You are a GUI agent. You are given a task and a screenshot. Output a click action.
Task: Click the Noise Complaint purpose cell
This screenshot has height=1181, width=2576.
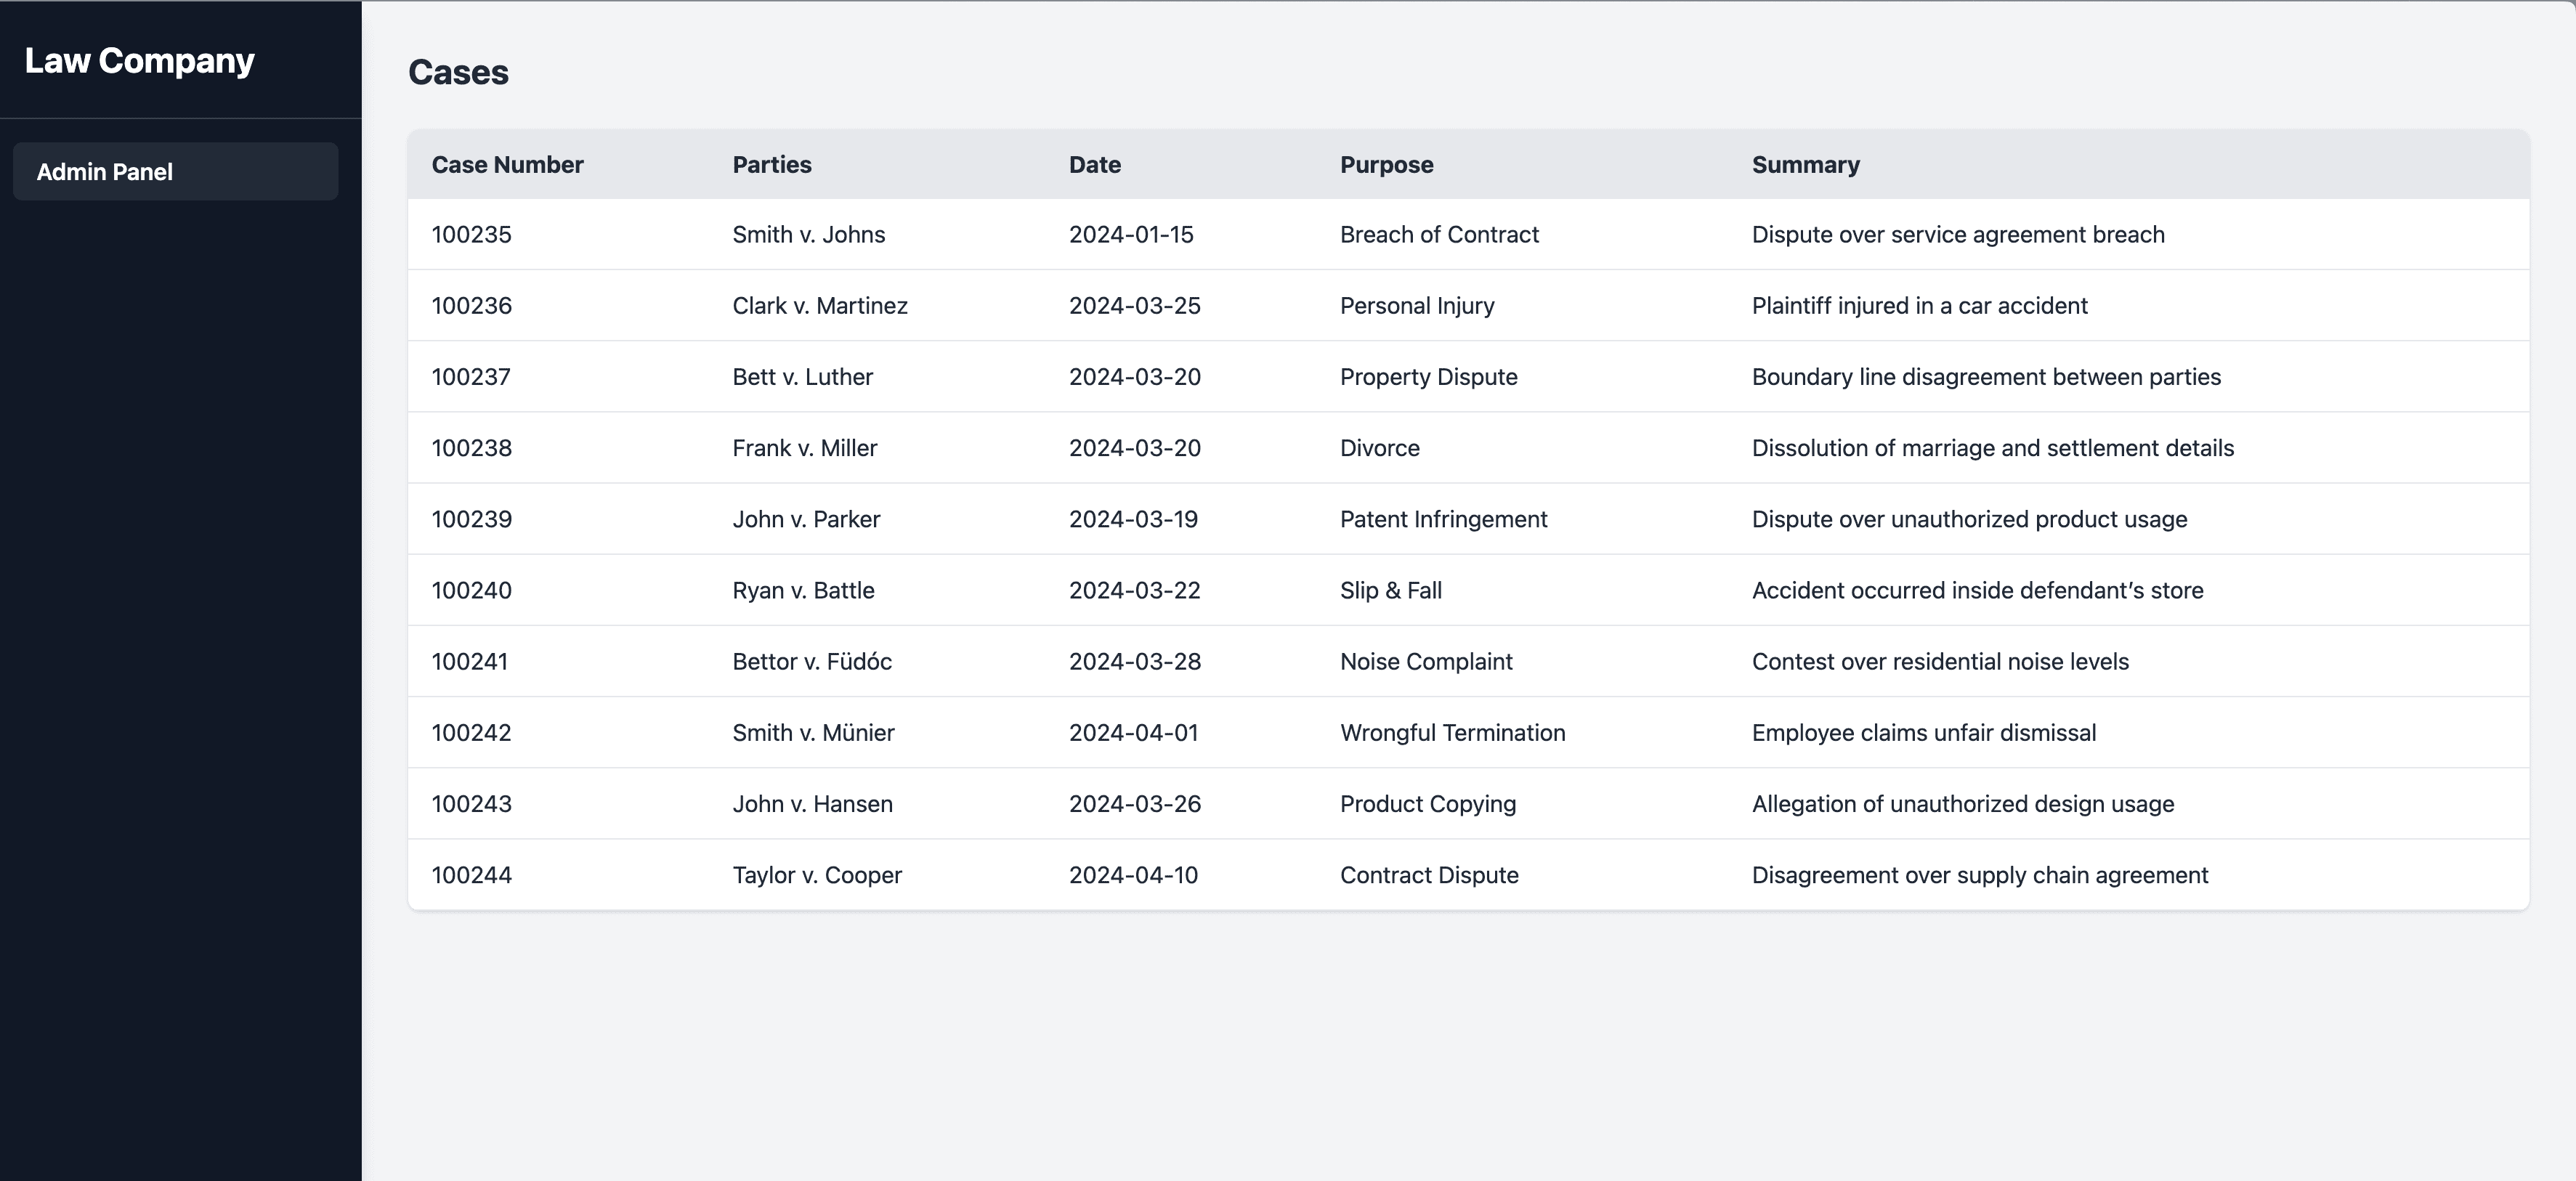[1425, 662]
